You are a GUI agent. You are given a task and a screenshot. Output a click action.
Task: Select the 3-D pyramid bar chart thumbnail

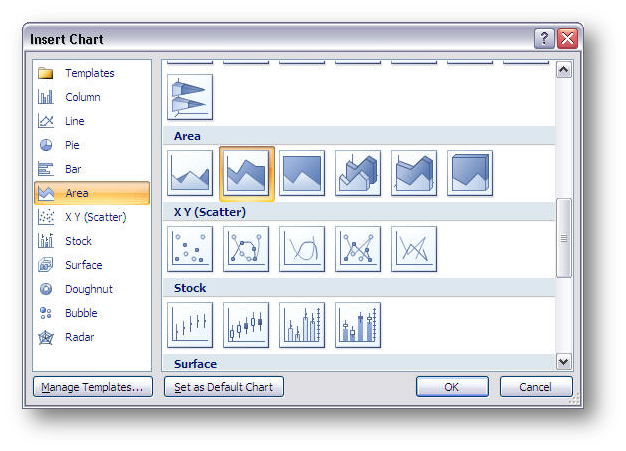tap(190, 98)
